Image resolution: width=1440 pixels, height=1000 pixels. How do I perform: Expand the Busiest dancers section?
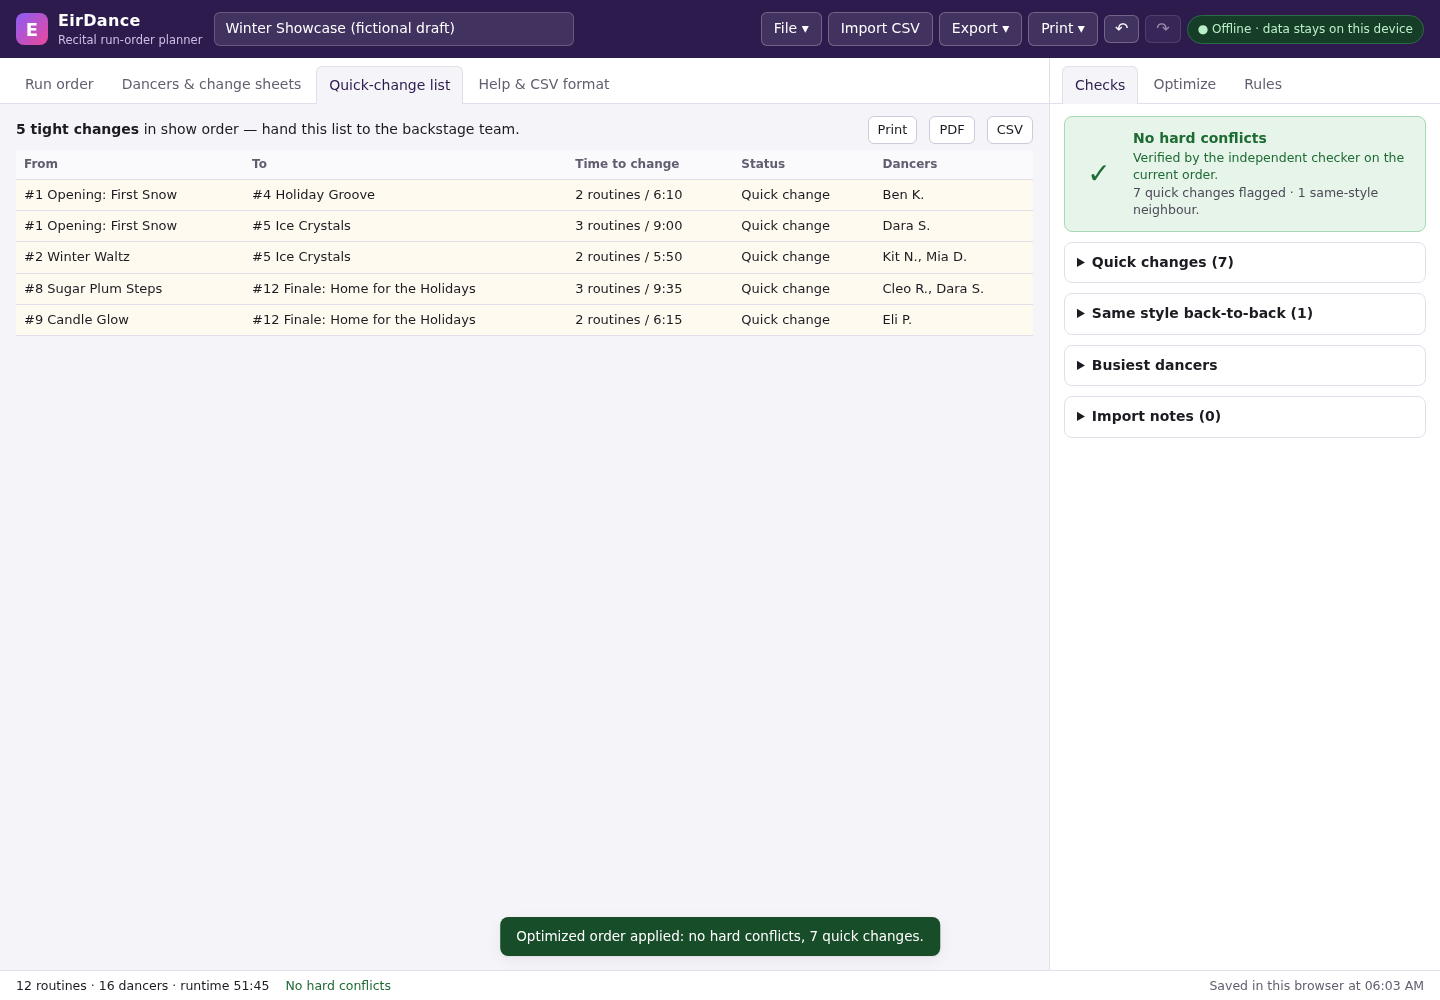click(x=1245, y=365)
